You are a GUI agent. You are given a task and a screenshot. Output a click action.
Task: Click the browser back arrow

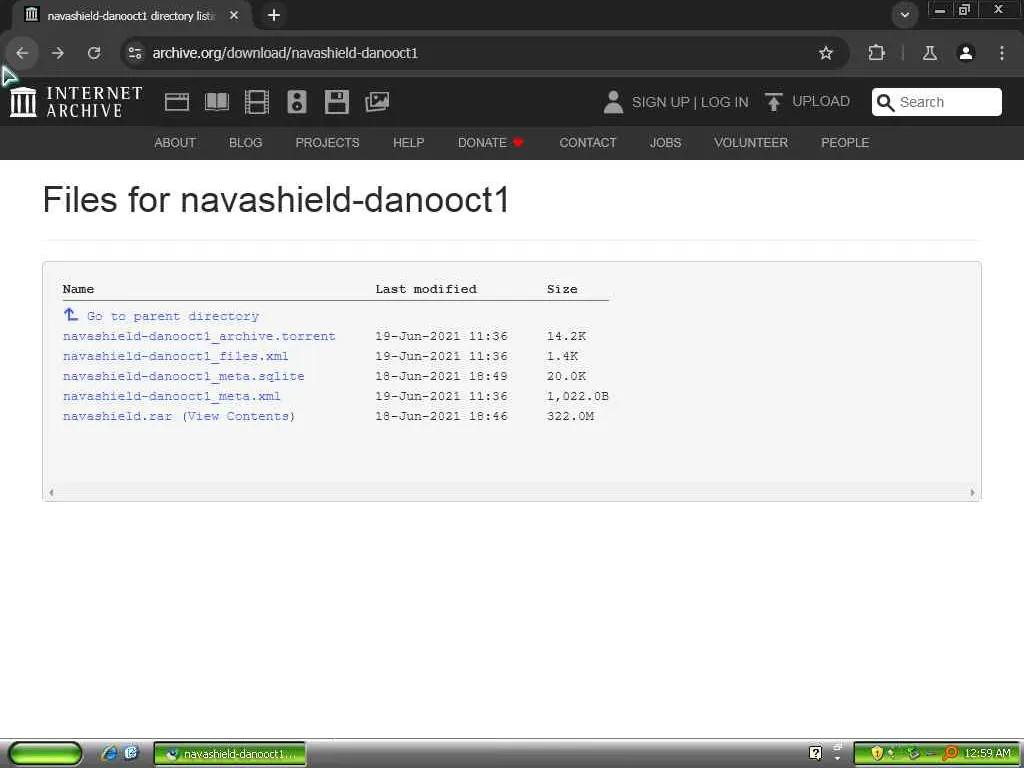(22, 53)
